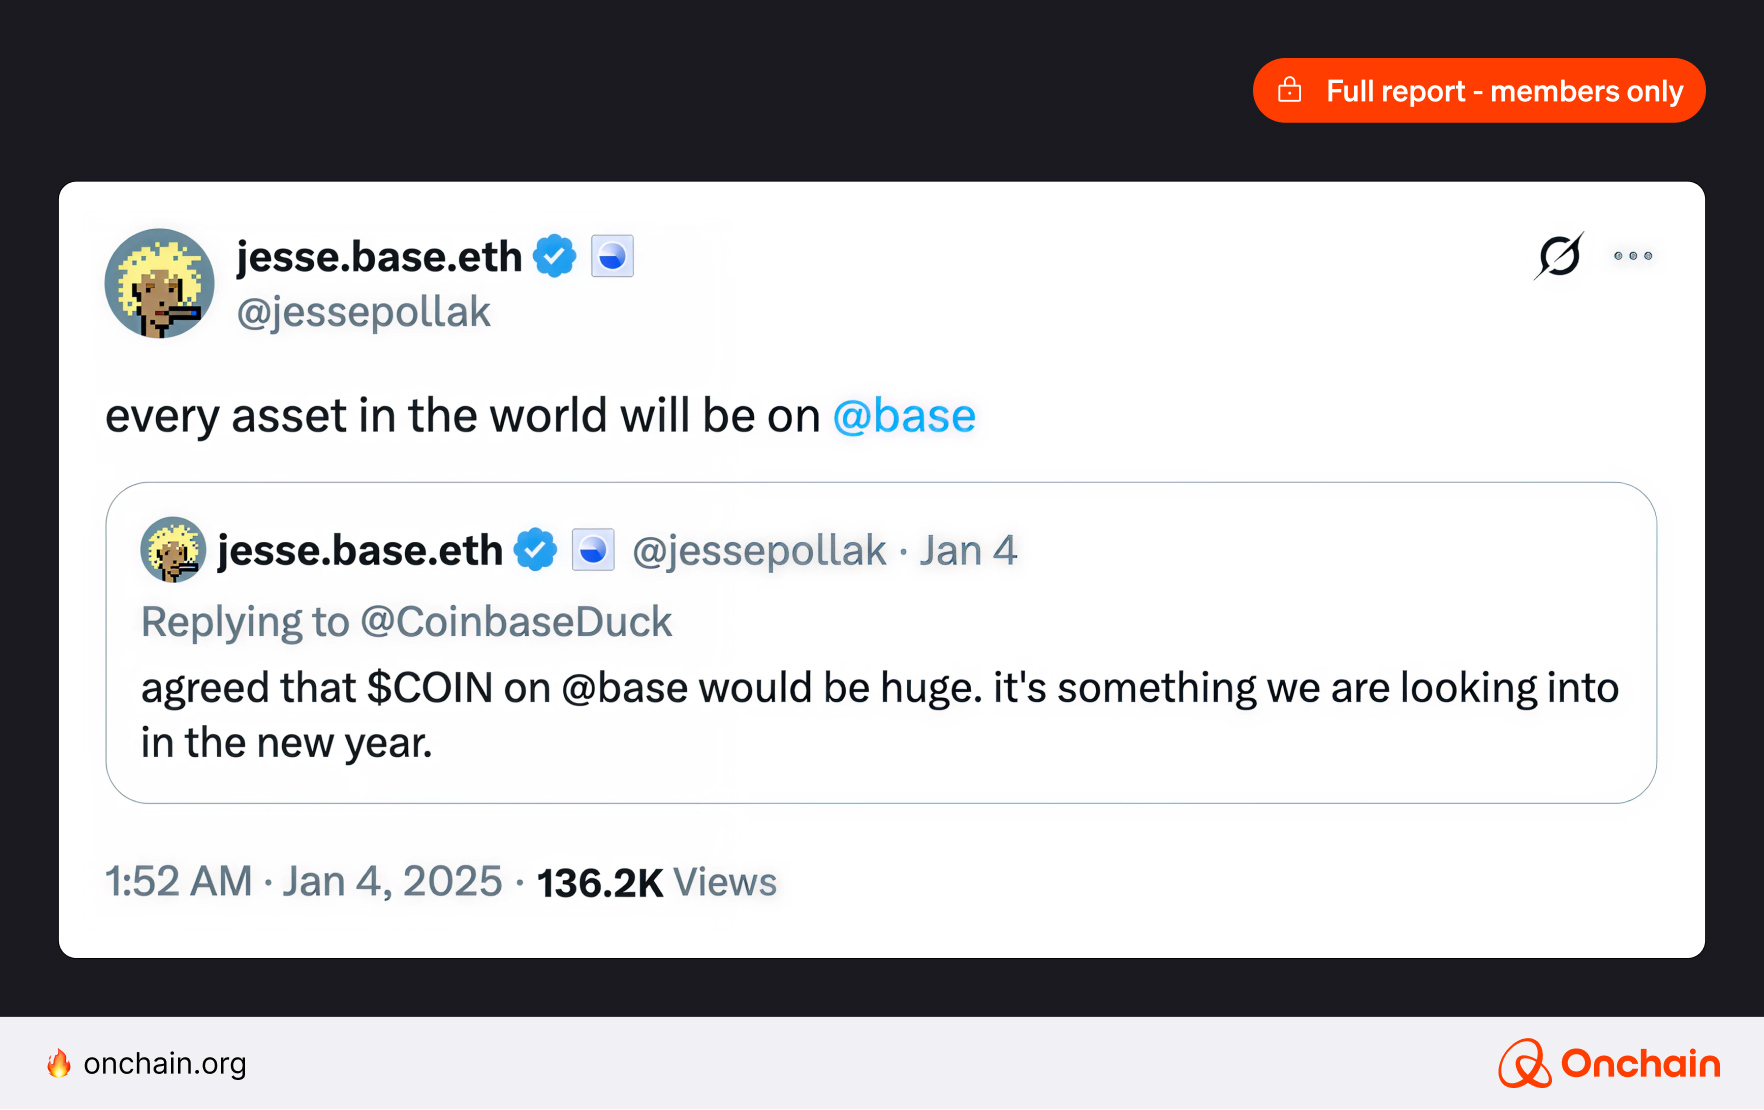Click the fire icon next to onchain.org

[59, 1063]
